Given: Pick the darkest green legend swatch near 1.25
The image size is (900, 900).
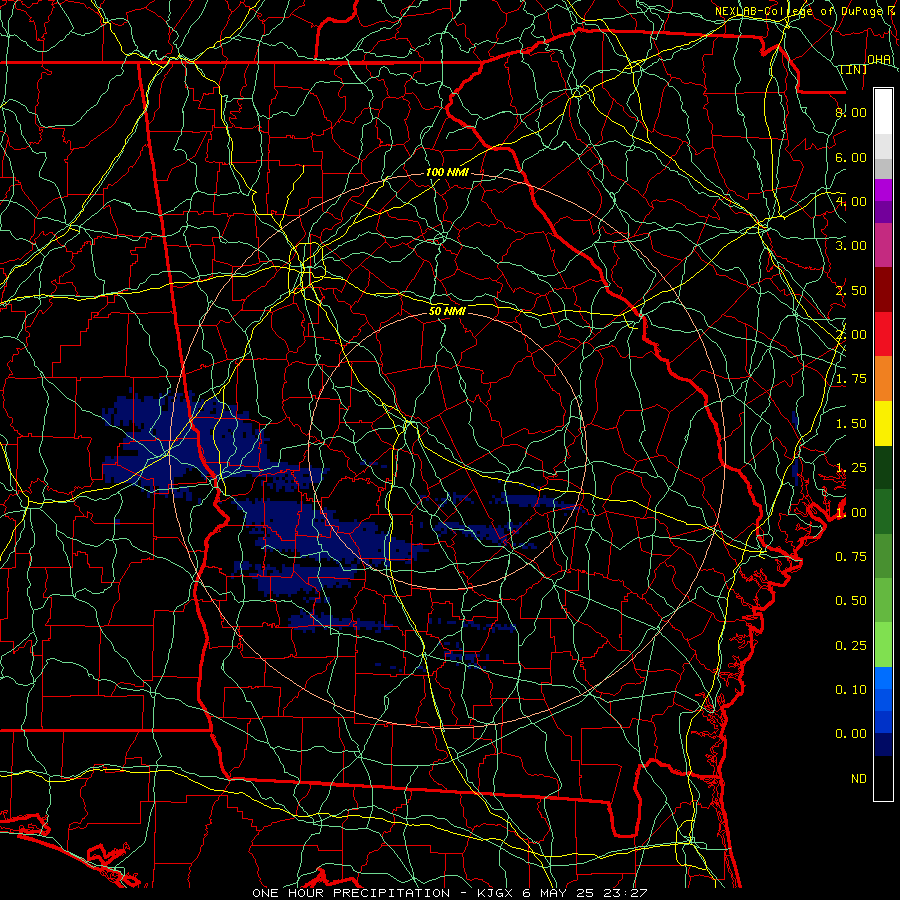Looking at the screenshot, I should coord(883,468).
